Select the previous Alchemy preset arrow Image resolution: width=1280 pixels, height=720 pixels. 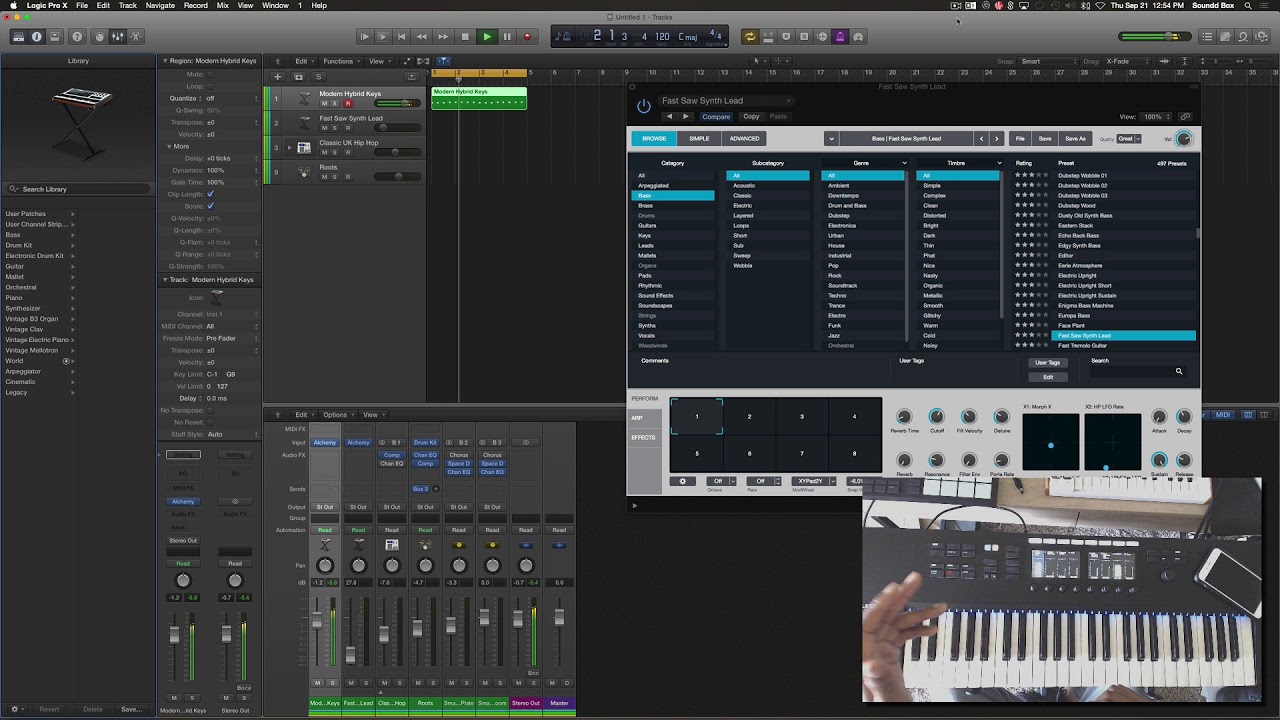point(982,139)
